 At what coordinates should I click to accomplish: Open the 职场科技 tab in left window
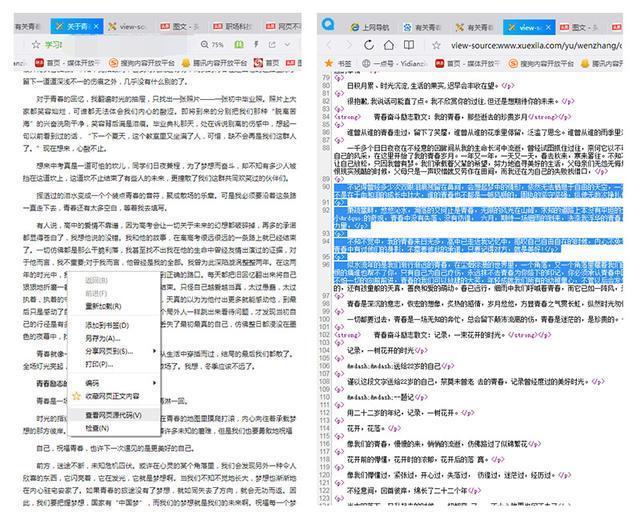point(233,27)
